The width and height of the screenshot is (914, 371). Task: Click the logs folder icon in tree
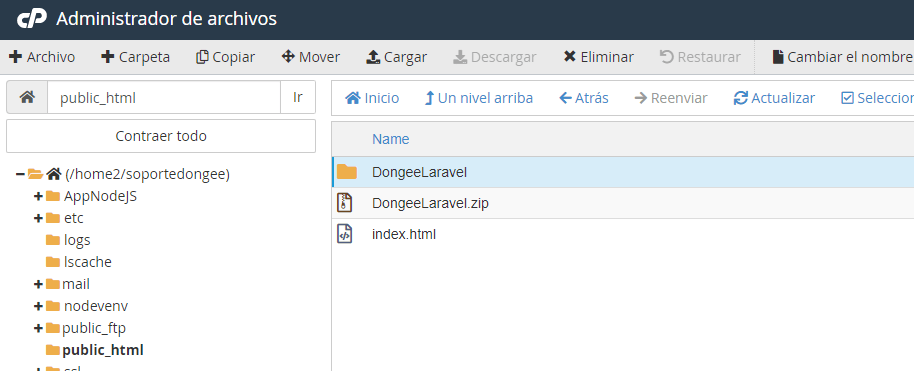(x=53, y=240)
